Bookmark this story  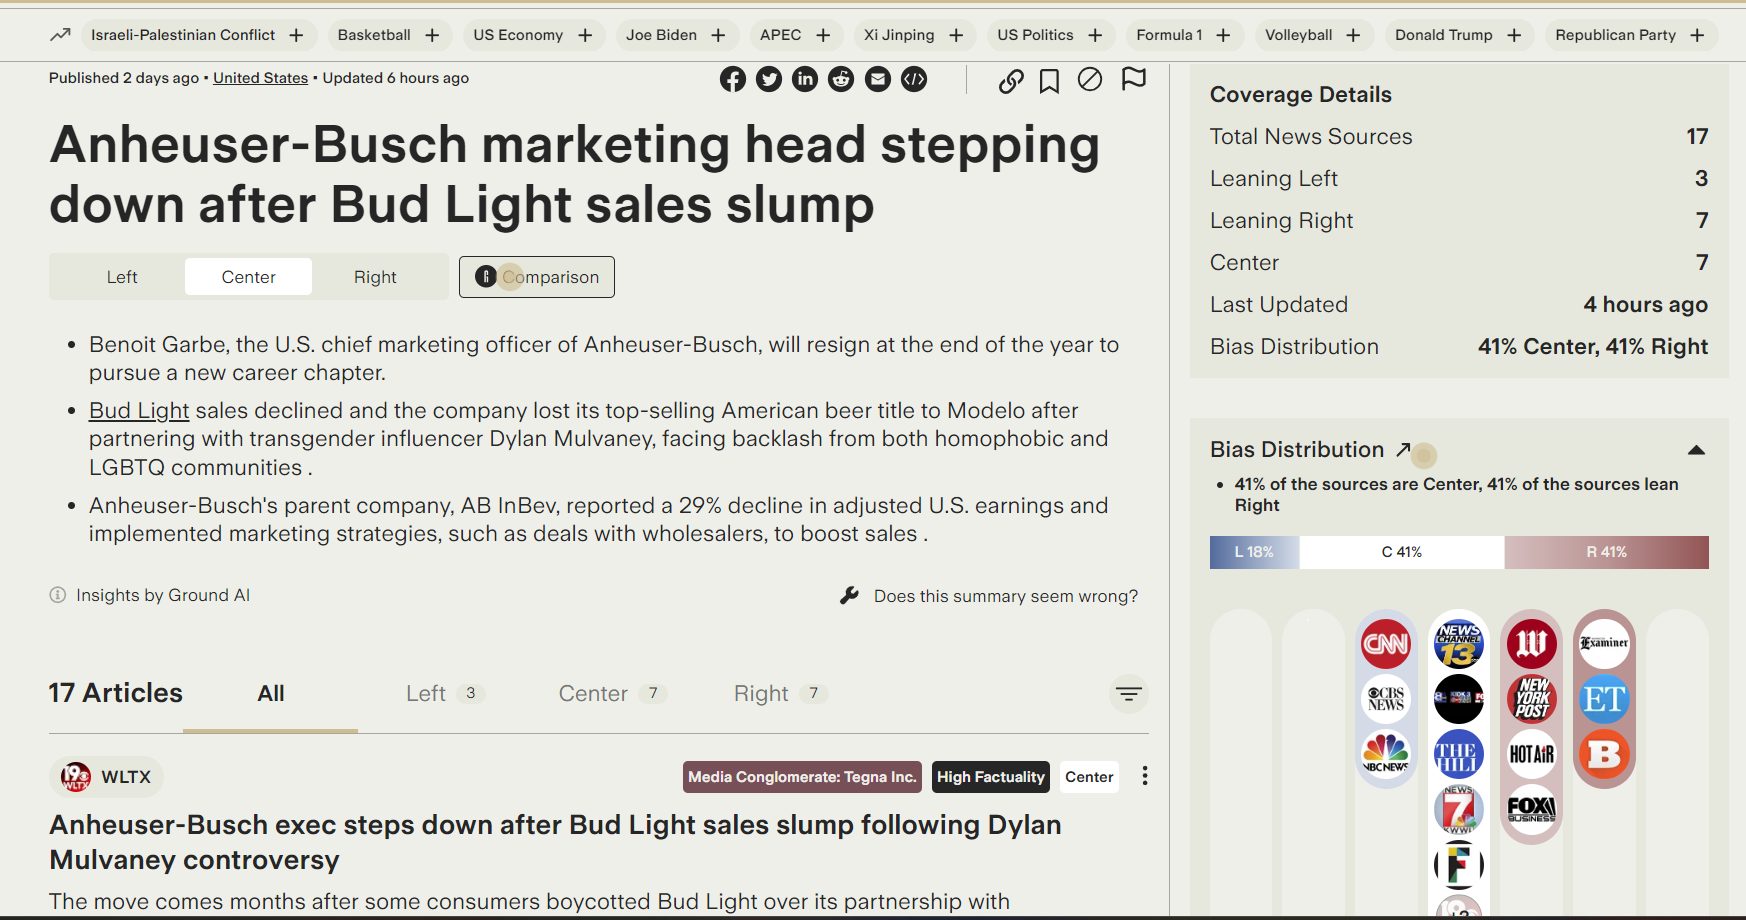click(1050, 81)
